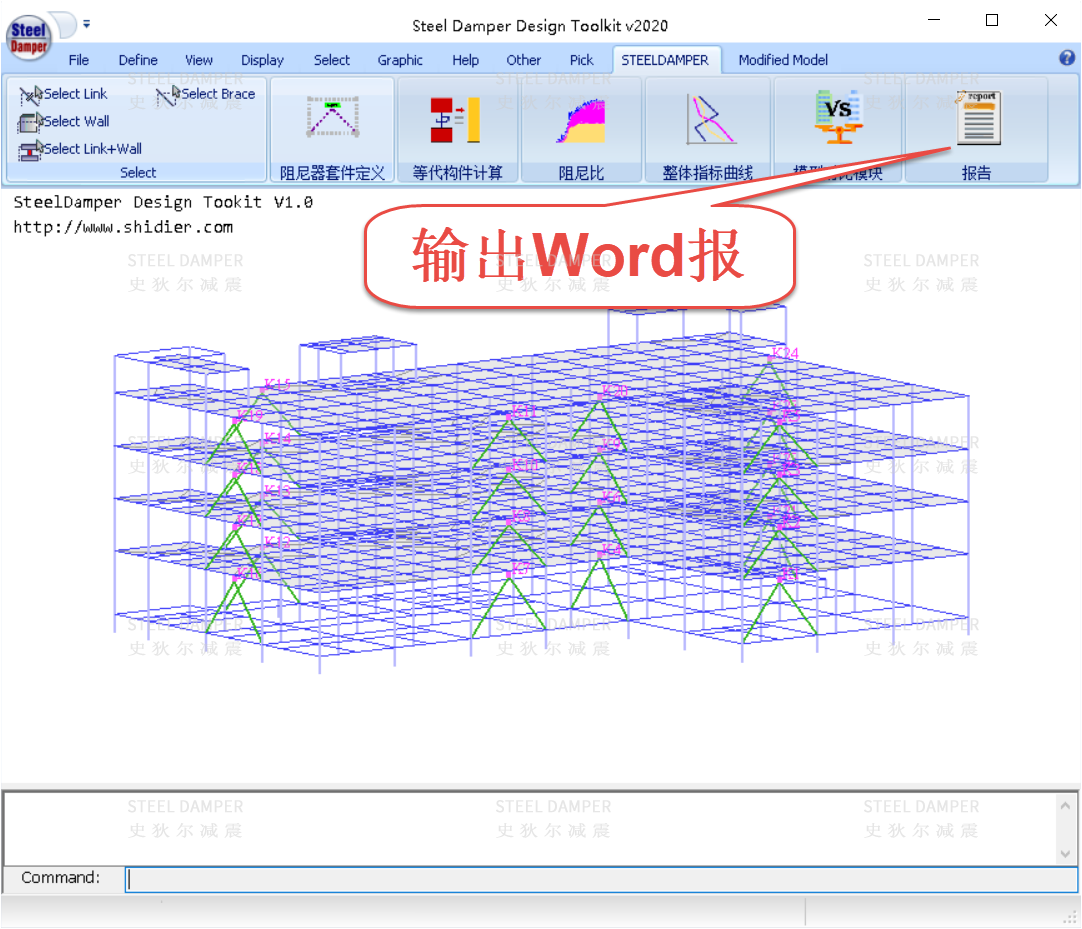Click the Select group label in the ribbon
This screenshot has height=929, width=1082.
138,173
